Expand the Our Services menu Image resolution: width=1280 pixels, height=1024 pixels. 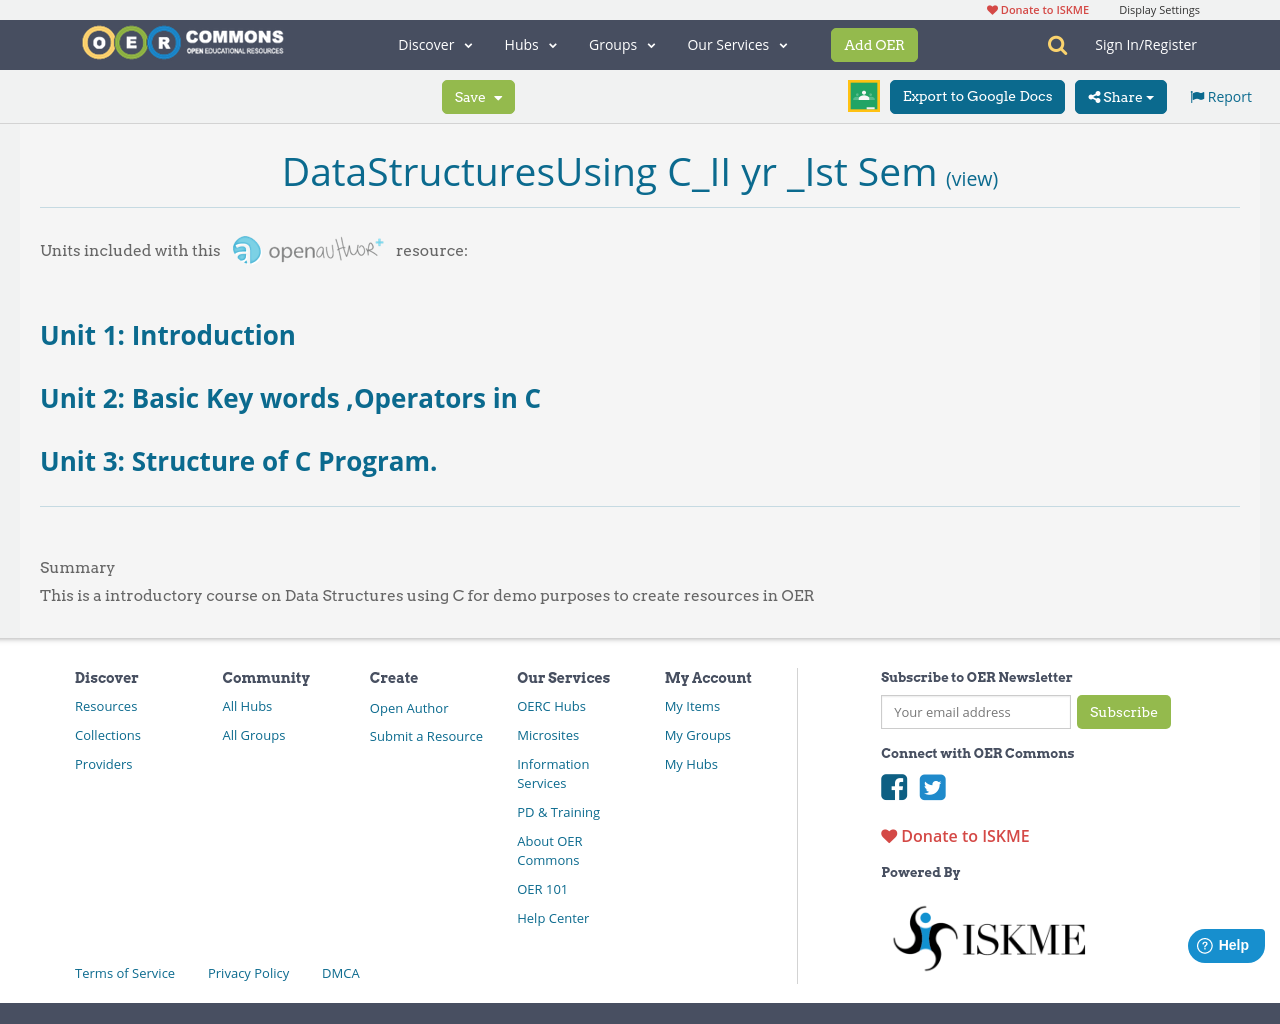[738, 45]
